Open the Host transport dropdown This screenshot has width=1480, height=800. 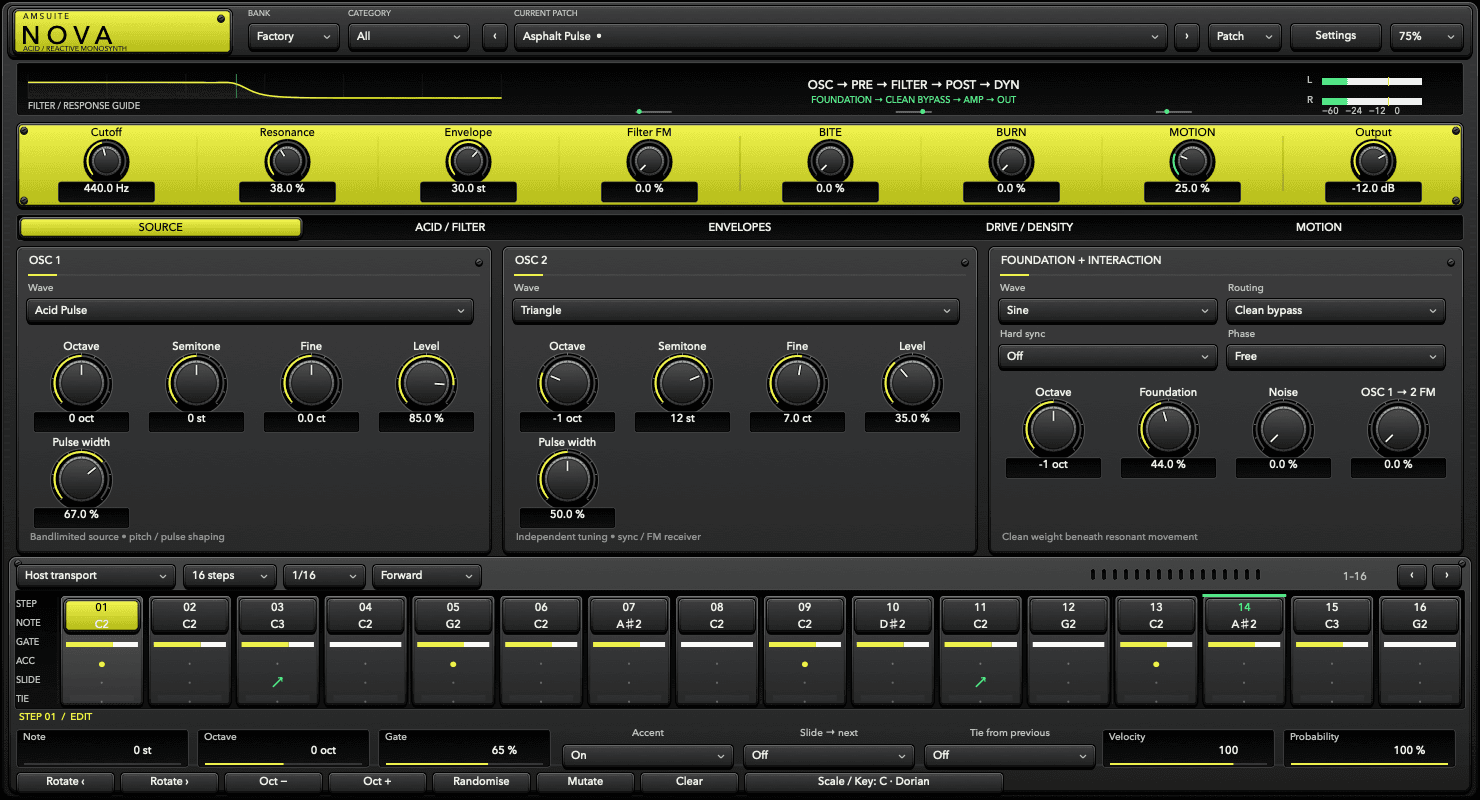coord(96,575)
